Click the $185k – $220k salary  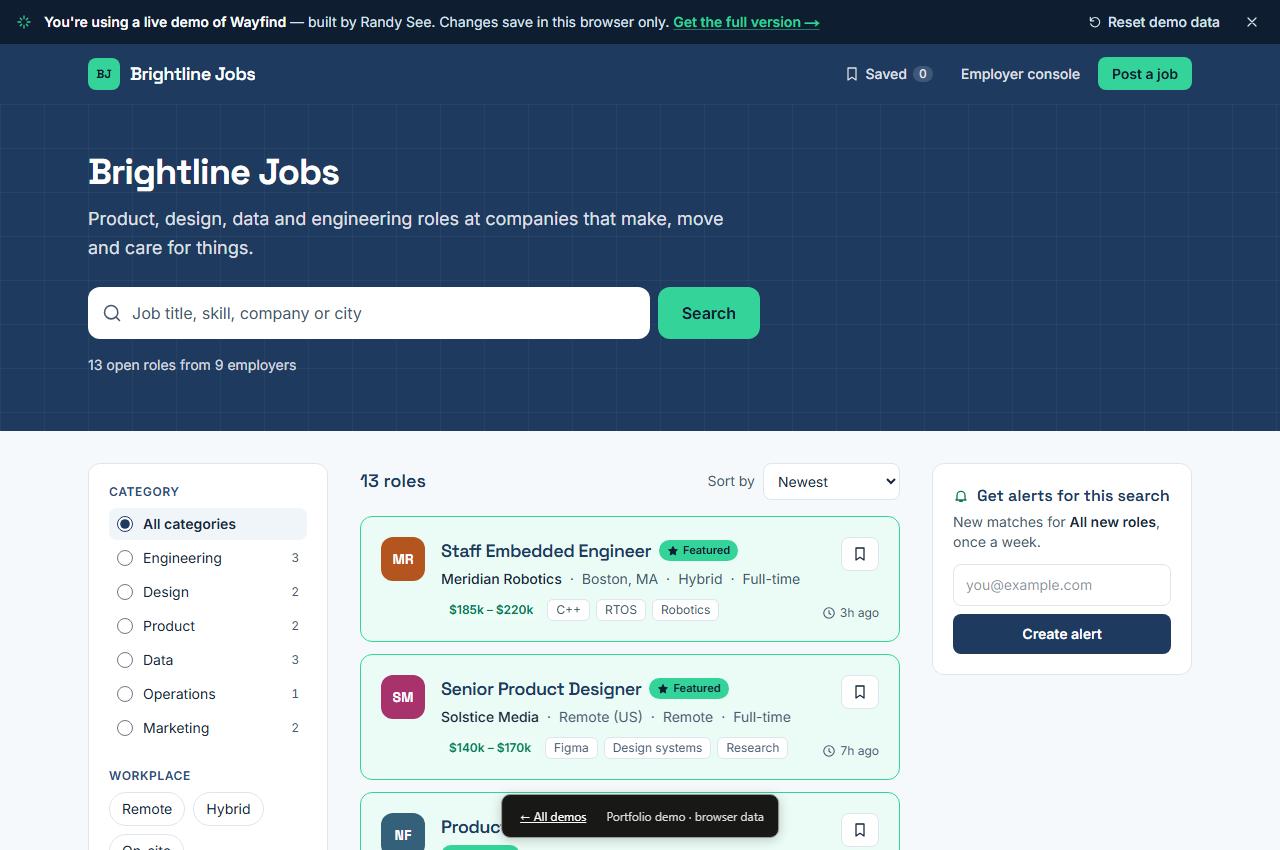[491, 610]
